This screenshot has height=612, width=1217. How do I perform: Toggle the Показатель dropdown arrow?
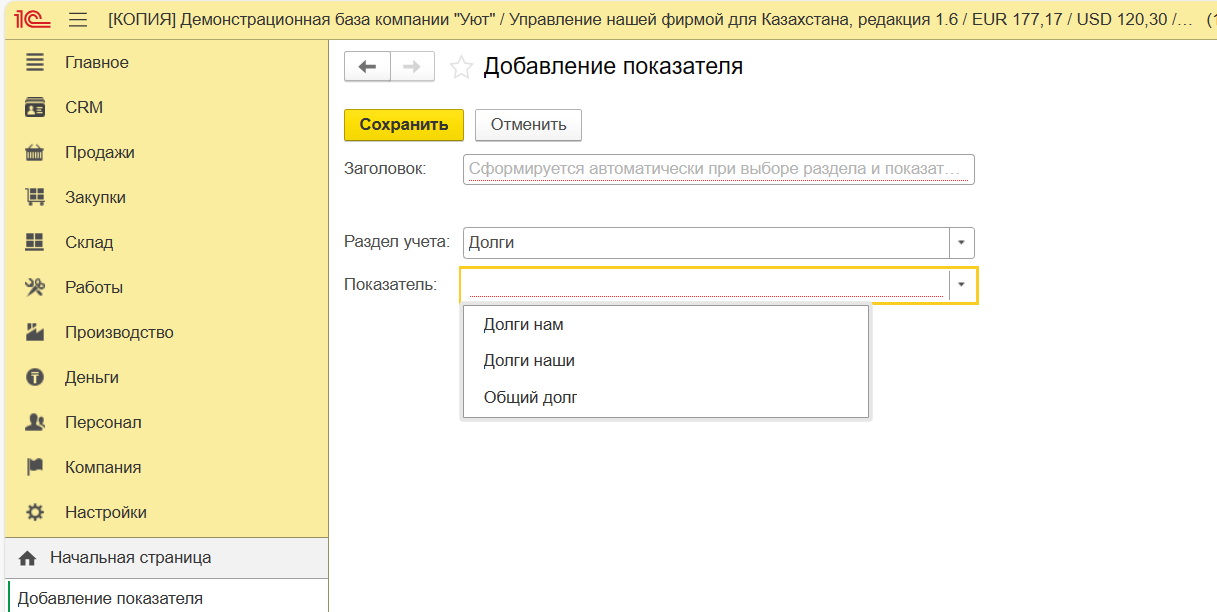[961, 285]
